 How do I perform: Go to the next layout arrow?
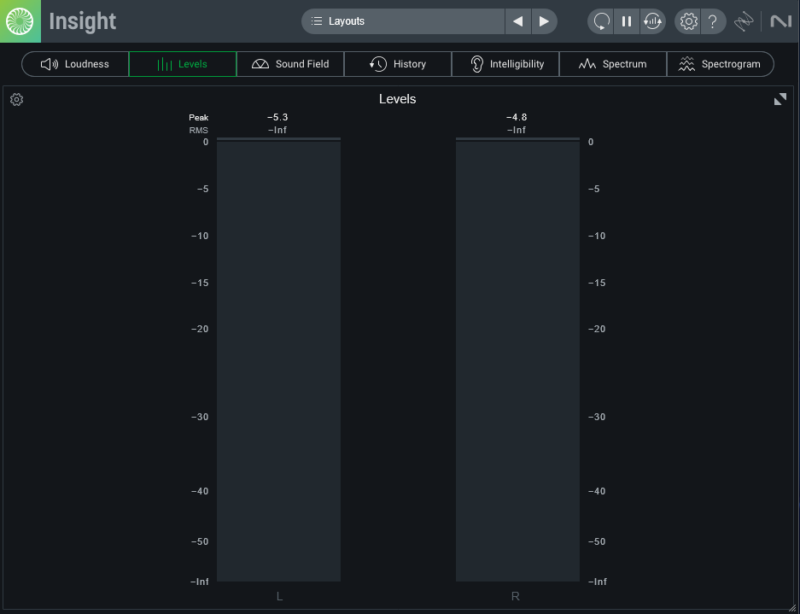(544, 21)
